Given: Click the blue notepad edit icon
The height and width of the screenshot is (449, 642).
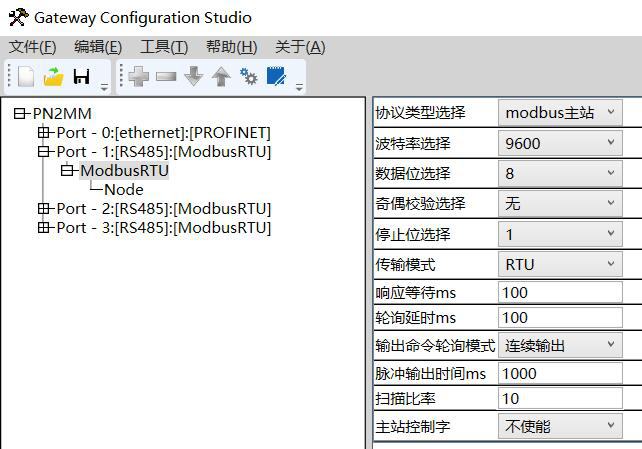Looking at the screenshot, I should [276, 76].
